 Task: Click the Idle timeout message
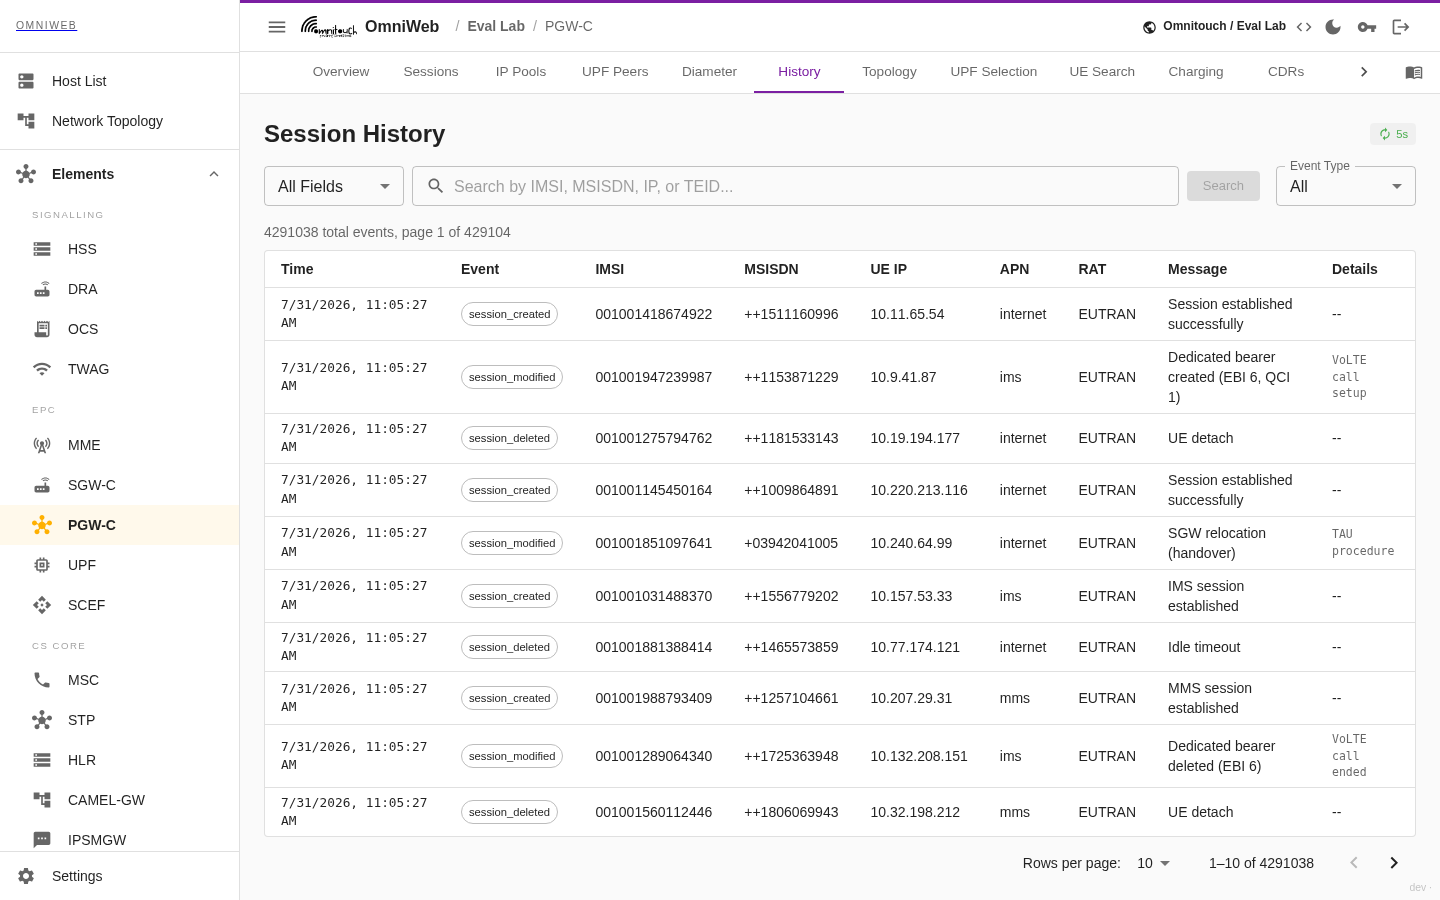pos(1204,647)
